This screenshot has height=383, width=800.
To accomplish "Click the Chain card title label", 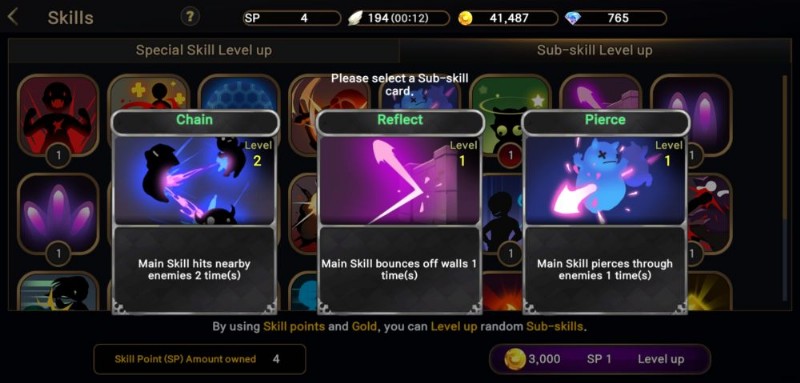I will pos(195,120).
